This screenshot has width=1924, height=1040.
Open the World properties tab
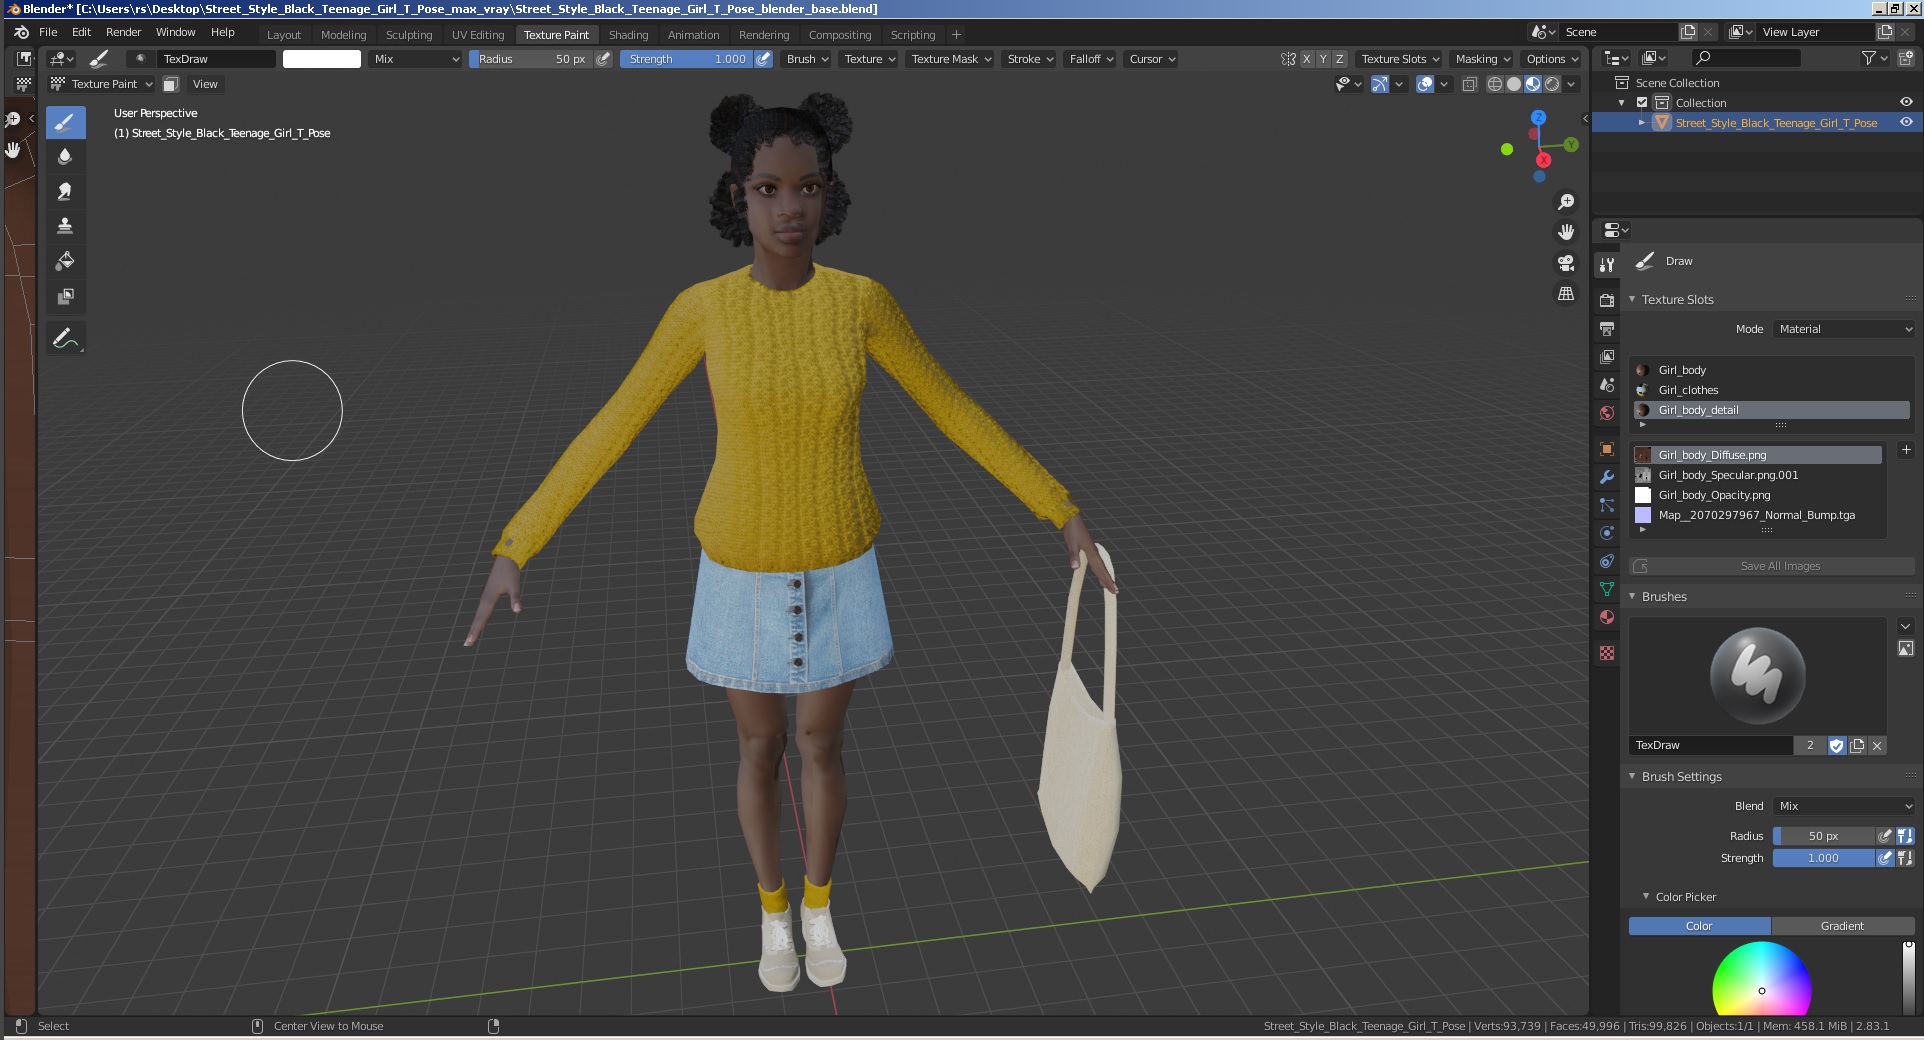[1607, 412]
